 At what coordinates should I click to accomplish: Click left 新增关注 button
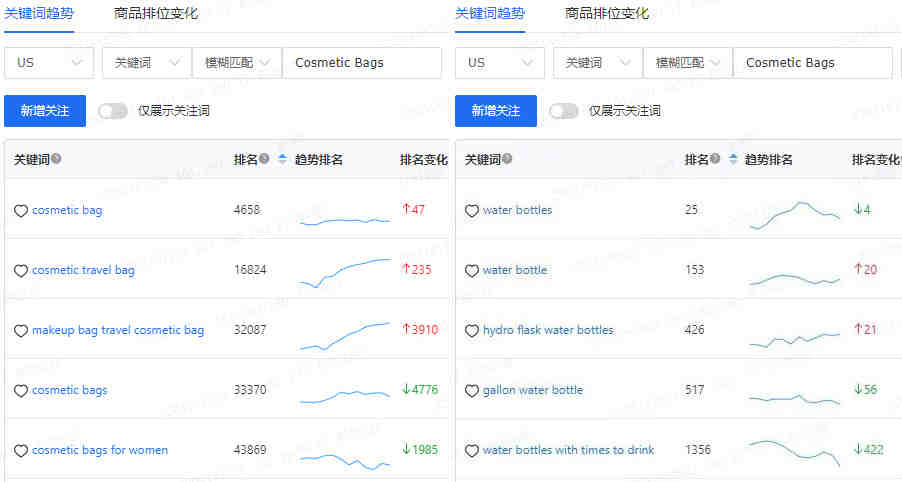click(45, 111)
